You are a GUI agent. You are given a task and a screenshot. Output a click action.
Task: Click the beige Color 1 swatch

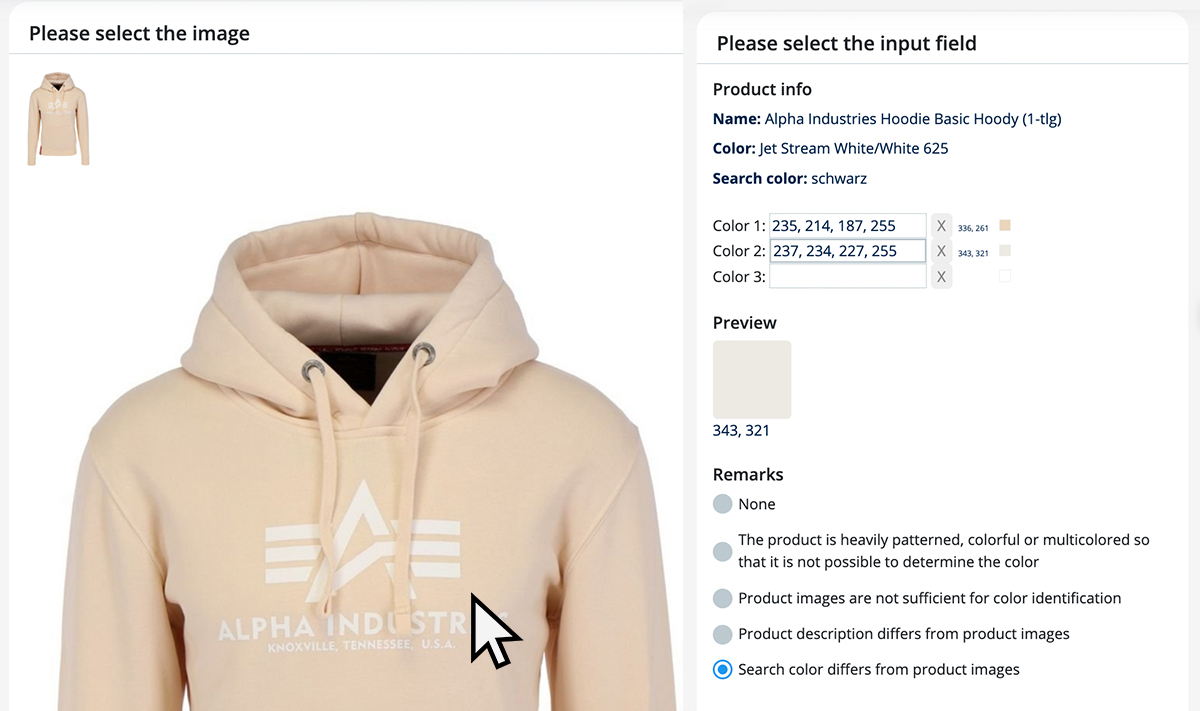(1005, 226)
